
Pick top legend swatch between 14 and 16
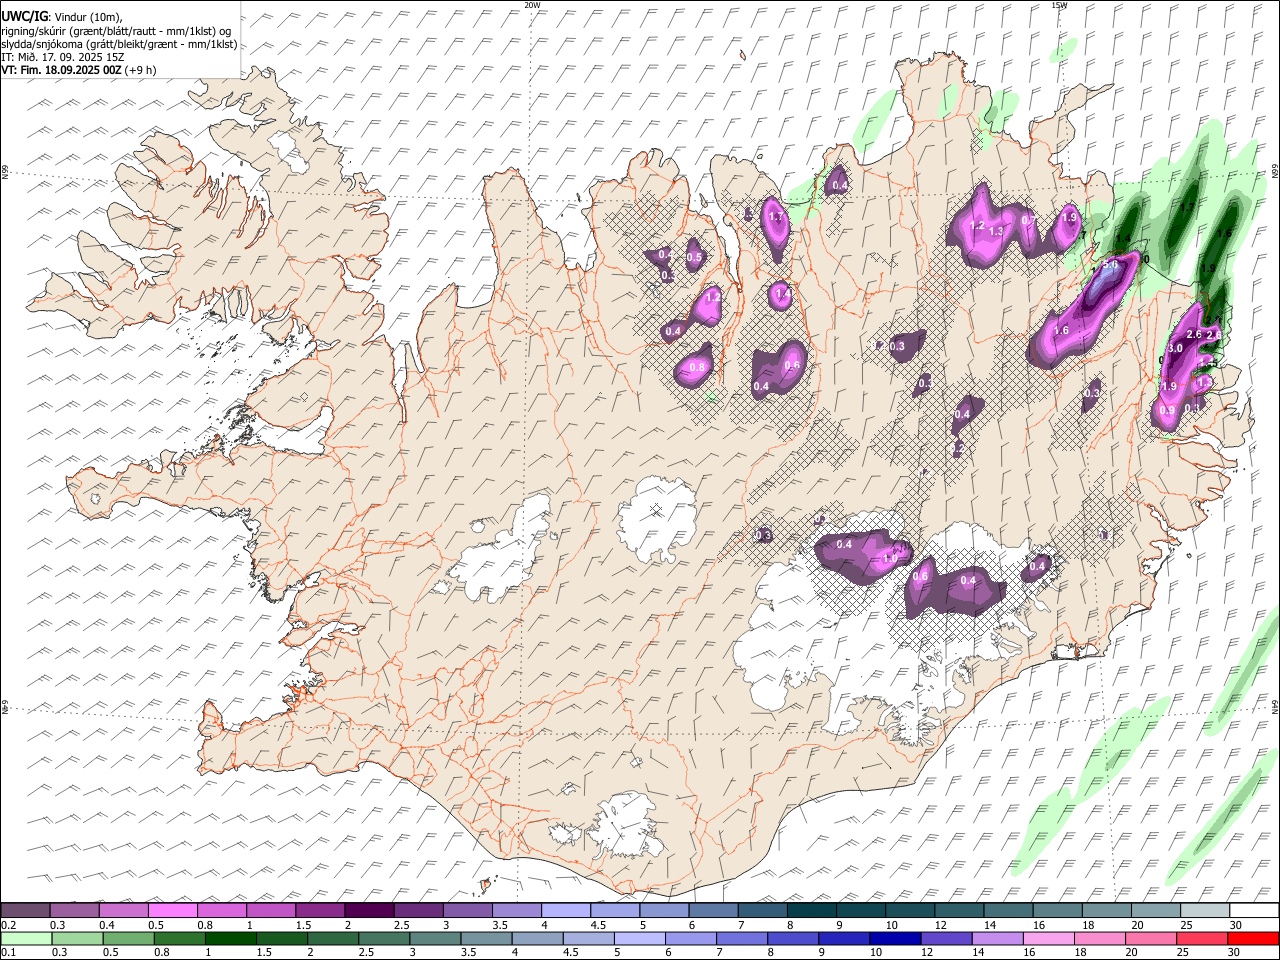click(1008, 910)
